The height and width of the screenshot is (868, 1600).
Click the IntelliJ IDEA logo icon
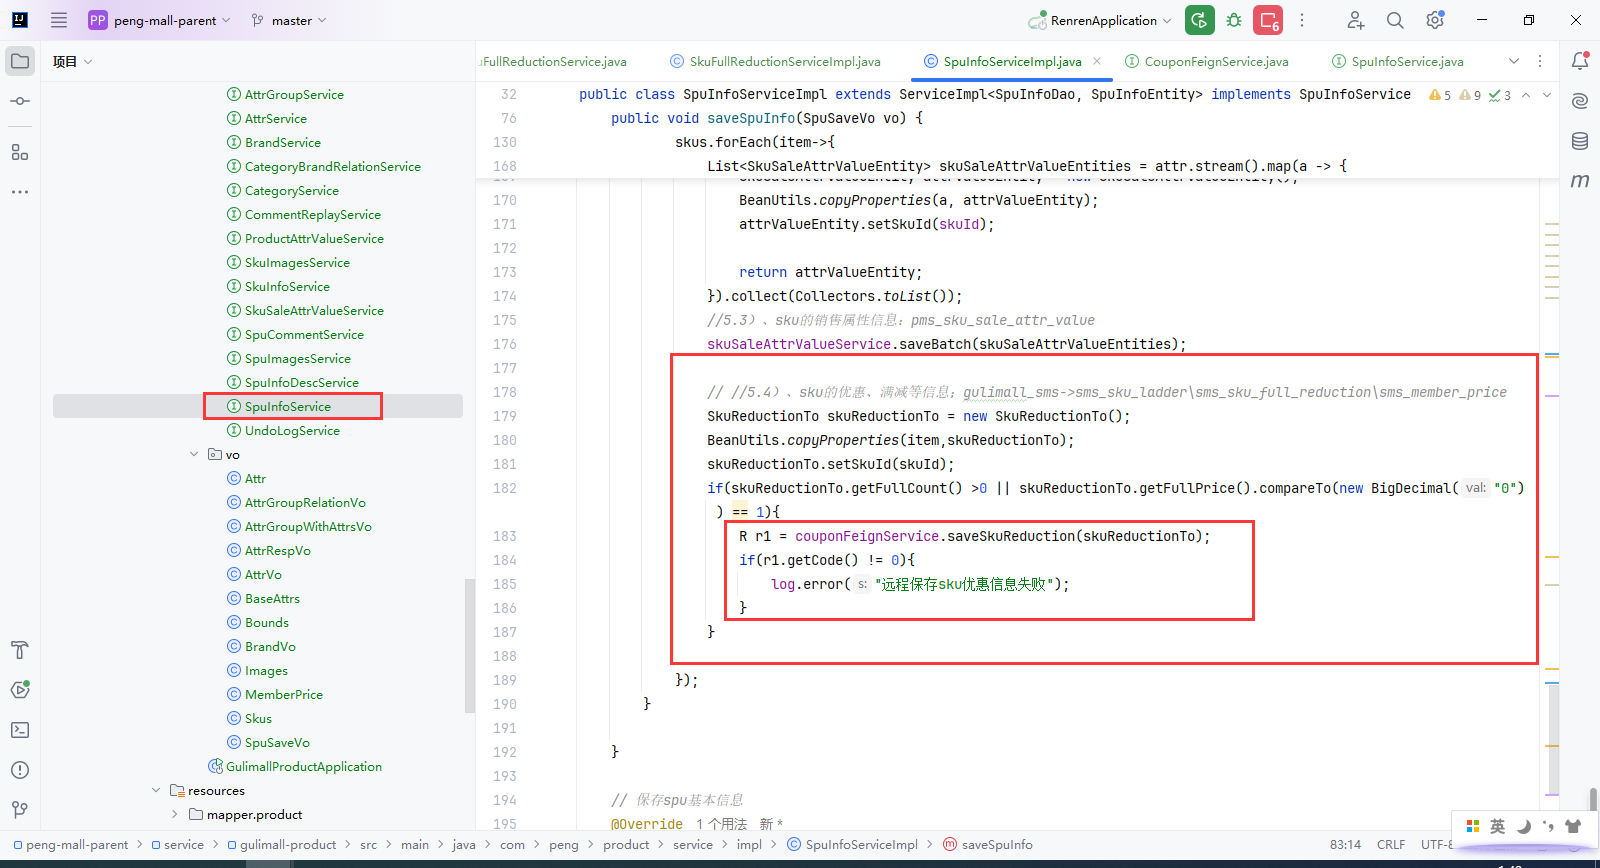[20, 20]
